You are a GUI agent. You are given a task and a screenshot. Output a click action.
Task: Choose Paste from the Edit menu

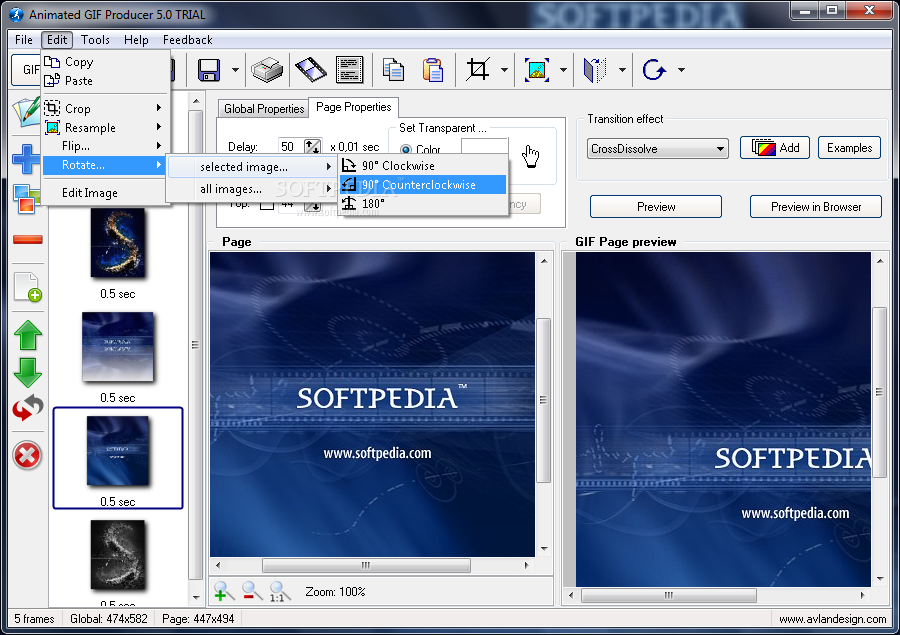[x=106, y=81]
